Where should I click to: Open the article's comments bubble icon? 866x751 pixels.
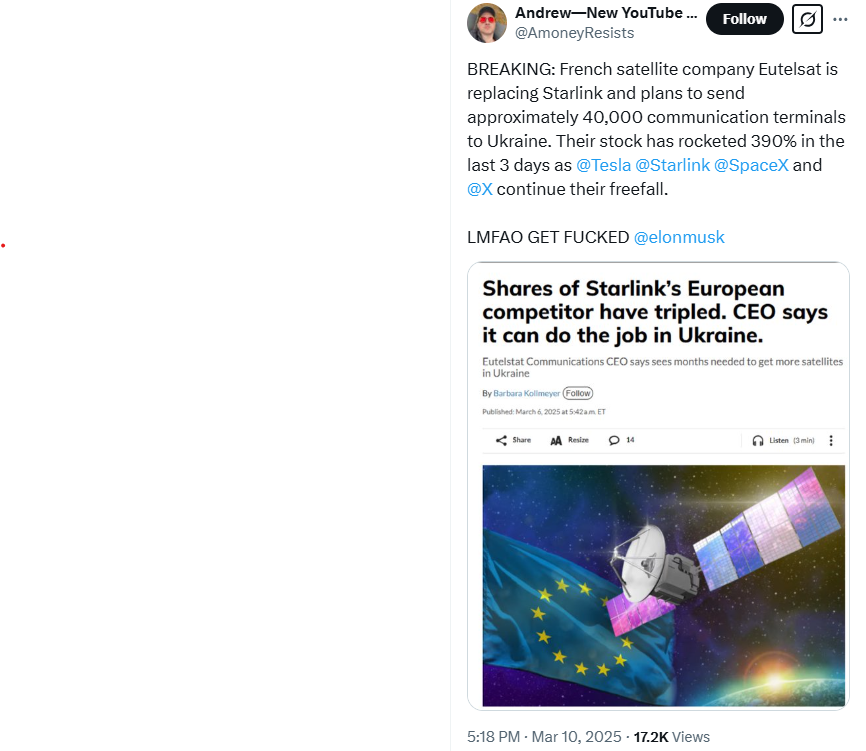(x=614, y=440)
